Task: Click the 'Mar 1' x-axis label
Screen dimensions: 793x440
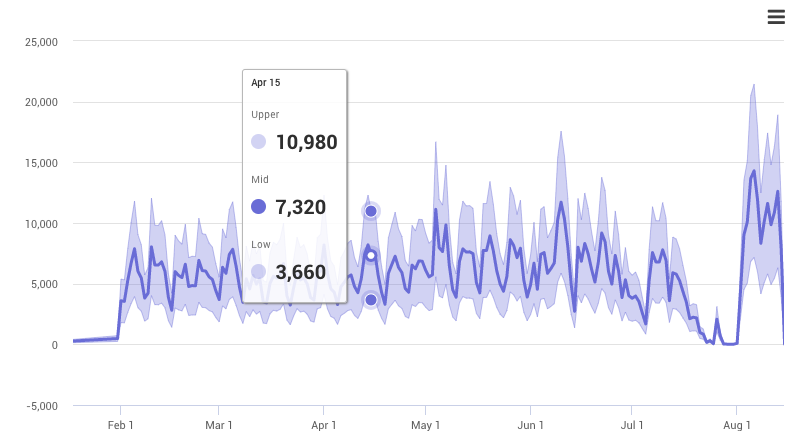Action: click(218, 425)
